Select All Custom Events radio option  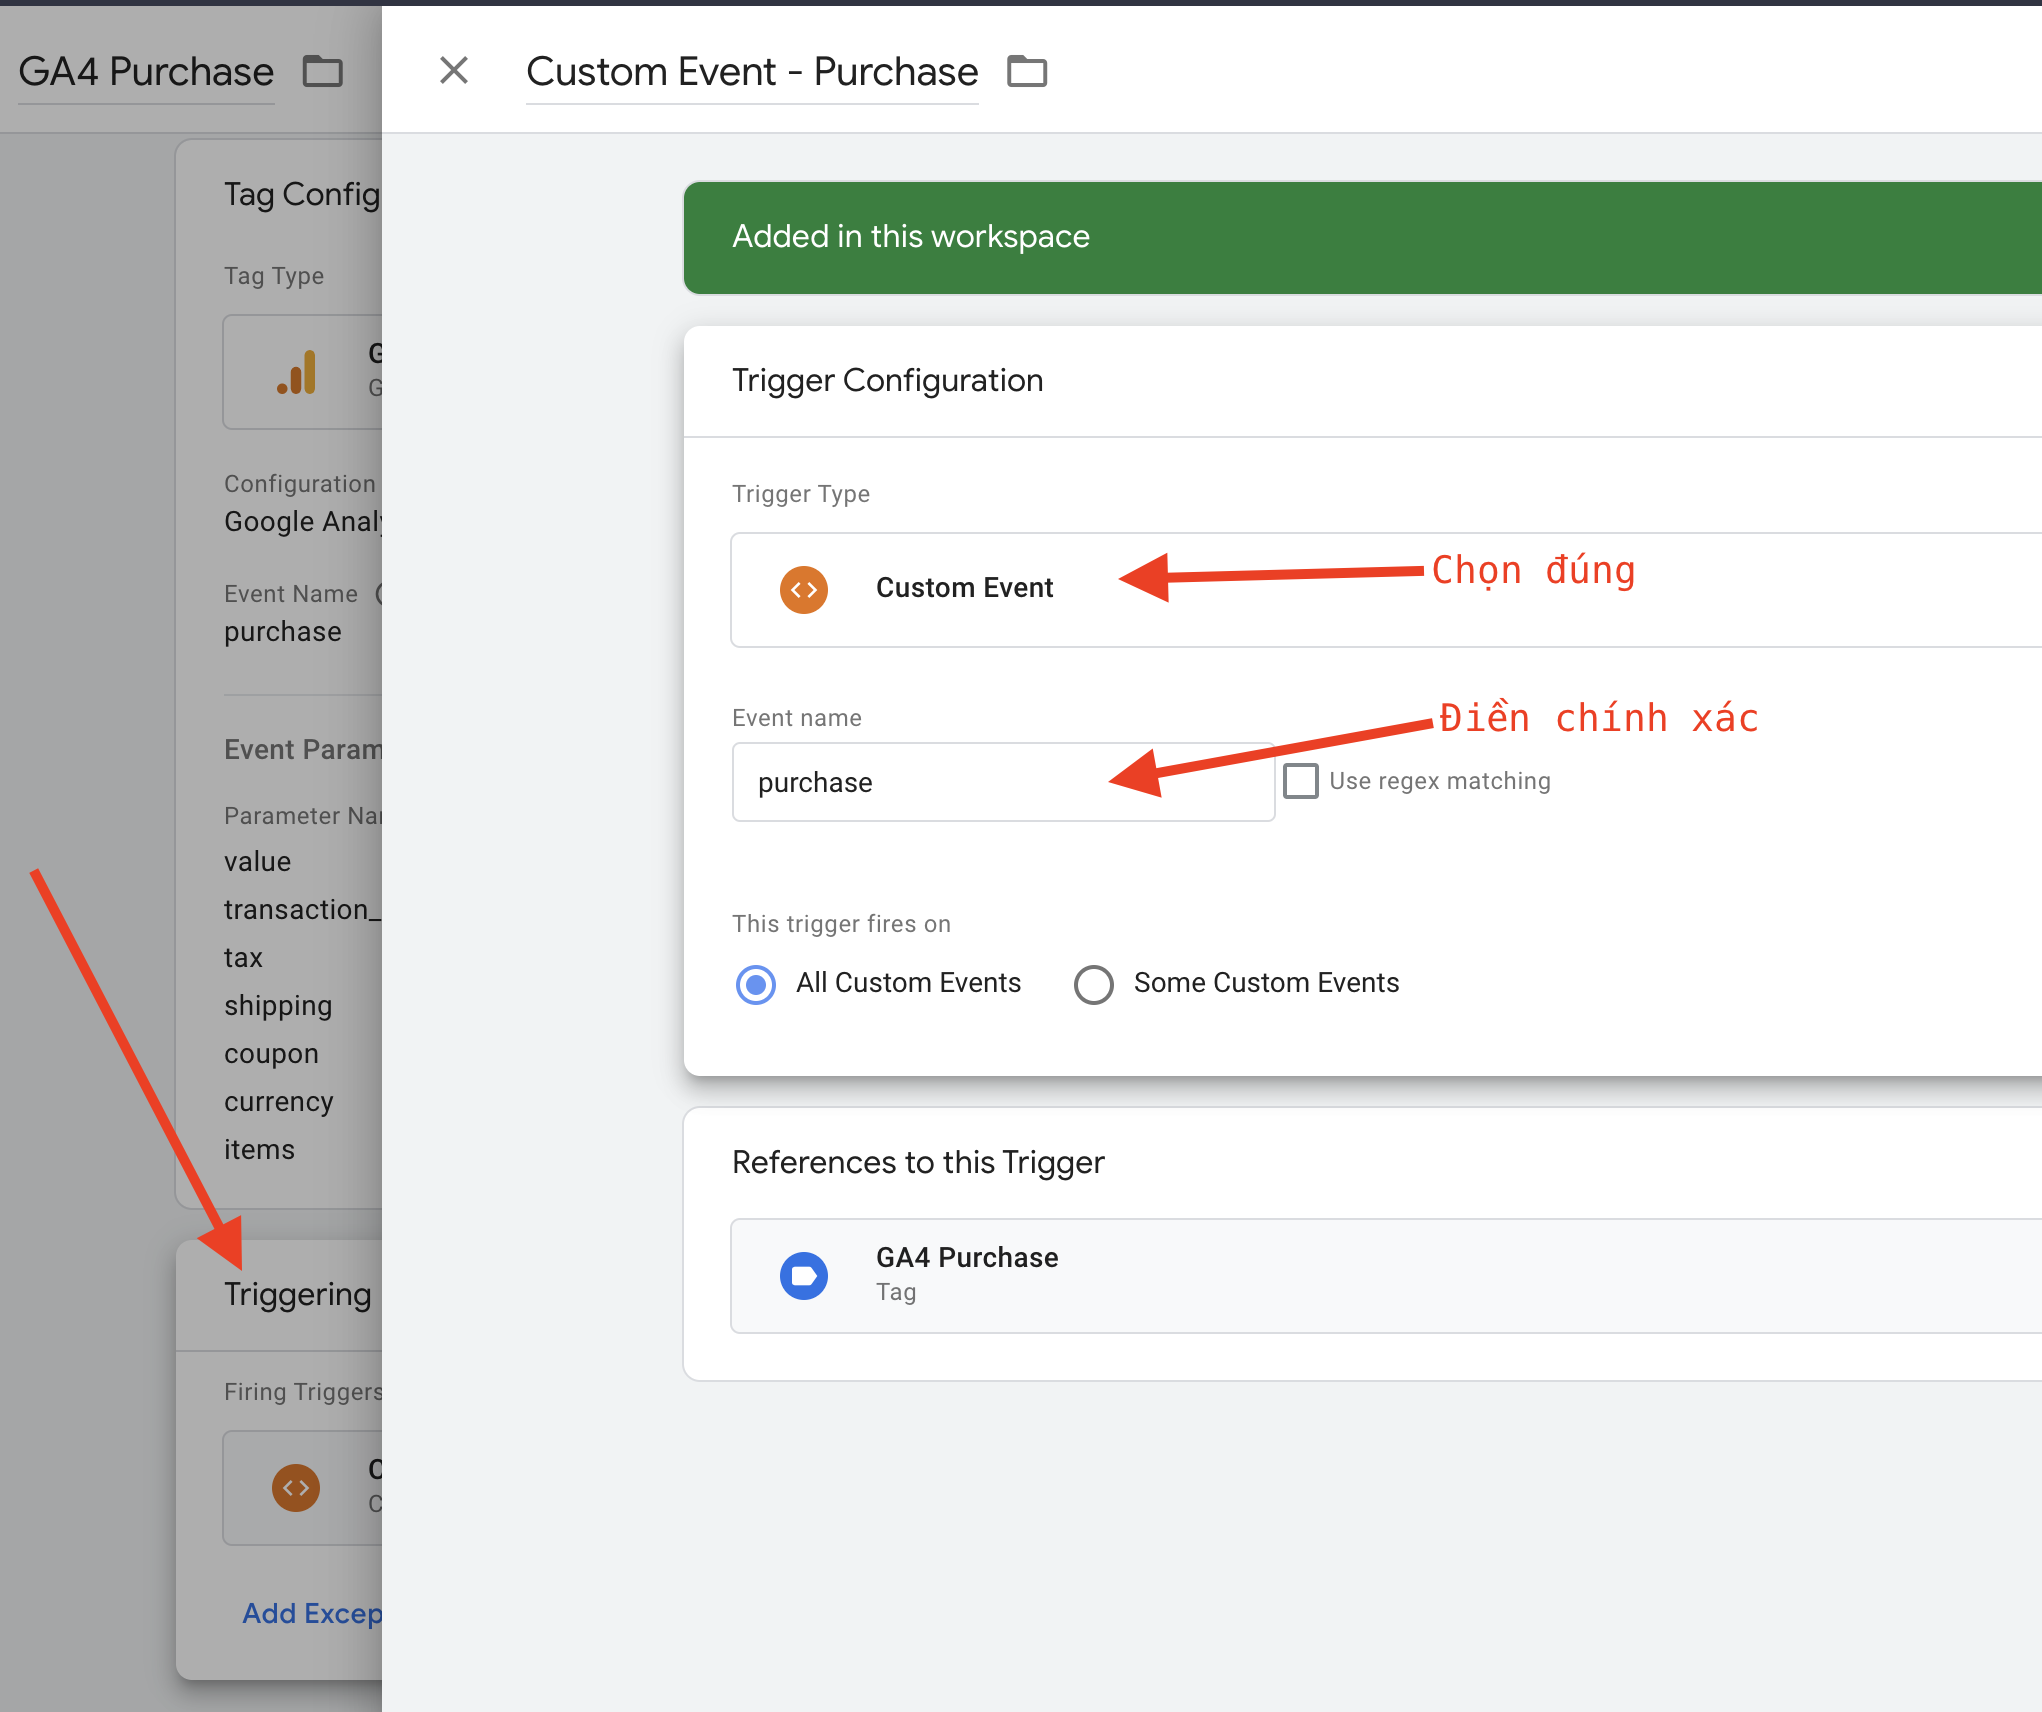tap(756, 984)
